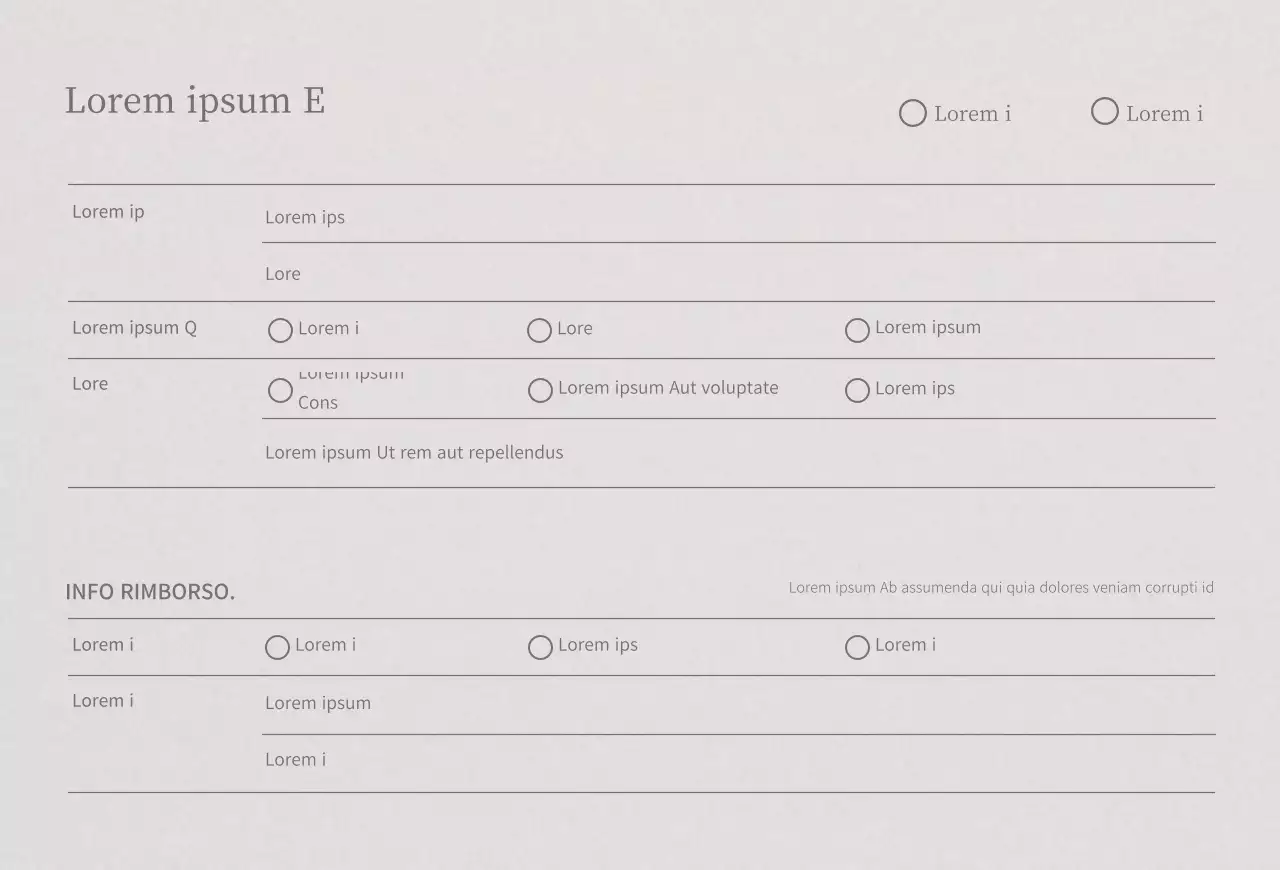Click the "Lorem ipsum Q" row label
This screenshot has width=1280, height=870.
[x=134, y=328]
